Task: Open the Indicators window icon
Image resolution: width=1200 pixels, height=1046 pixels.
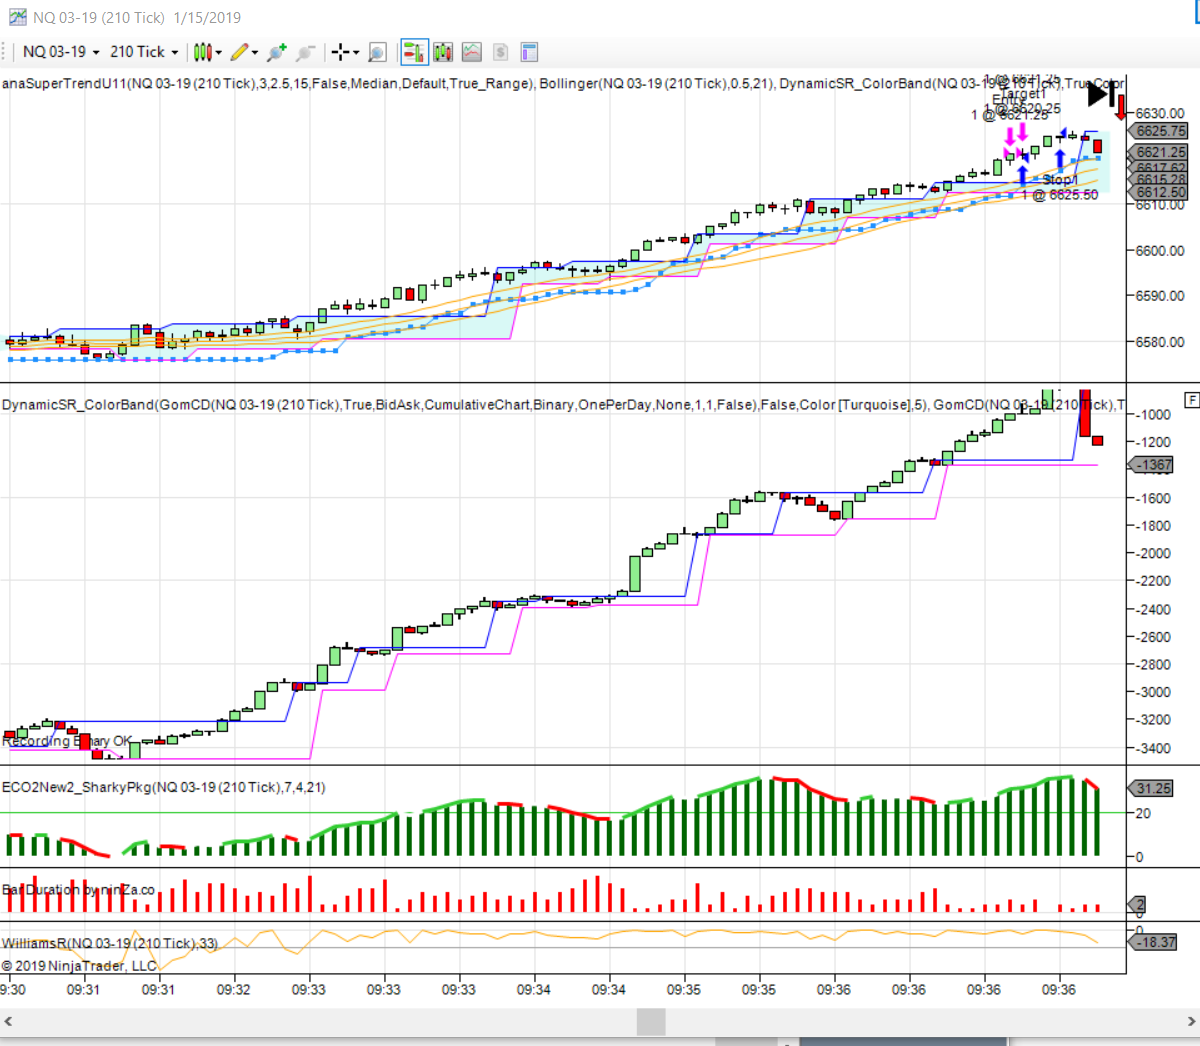Action: click(x=472, y=52)
